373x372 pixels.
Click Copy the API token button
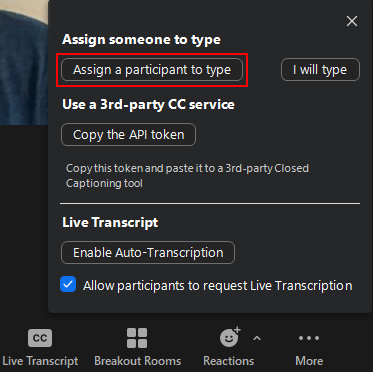click(x=129, y=135)
